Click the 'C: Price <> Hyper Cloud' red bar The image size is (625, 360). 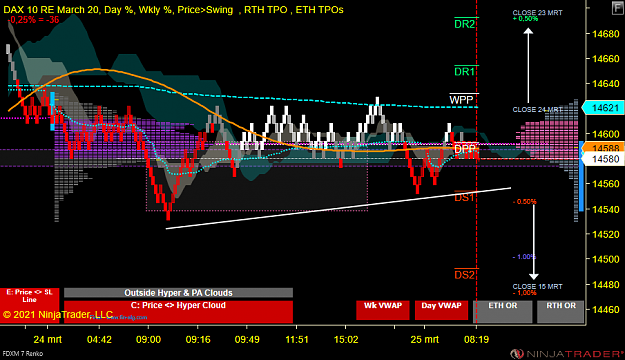tap(178, 312)
